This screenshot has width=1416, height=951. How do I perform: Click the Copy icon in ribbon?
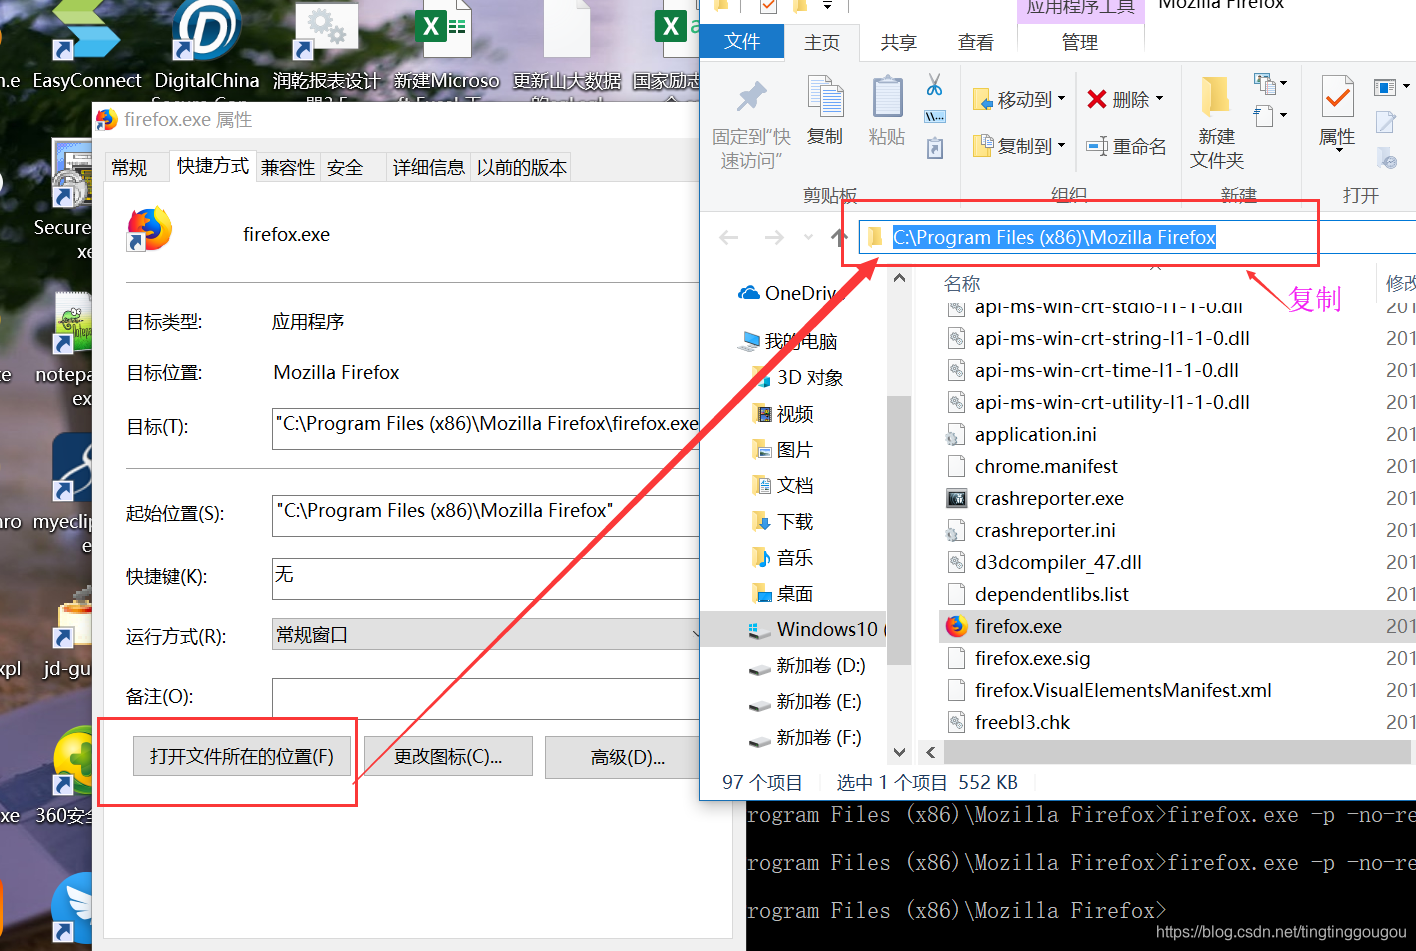[825, 99]
